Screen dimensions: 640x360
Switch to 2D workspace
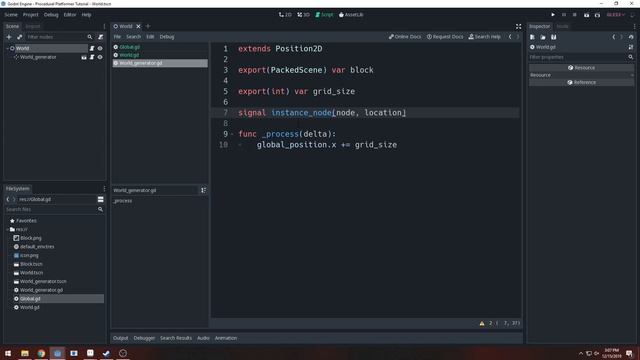(285, 15)
